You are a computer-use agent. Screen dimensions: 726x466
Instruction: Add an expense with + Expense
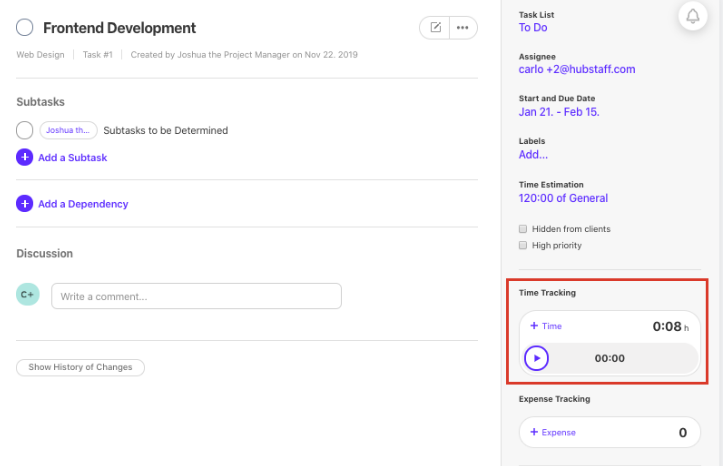point(552,432)
